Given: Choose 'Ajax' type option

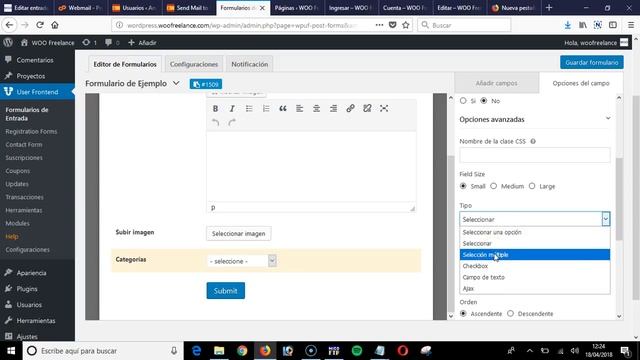Looking at the screenshot, I should coord(535,288).
